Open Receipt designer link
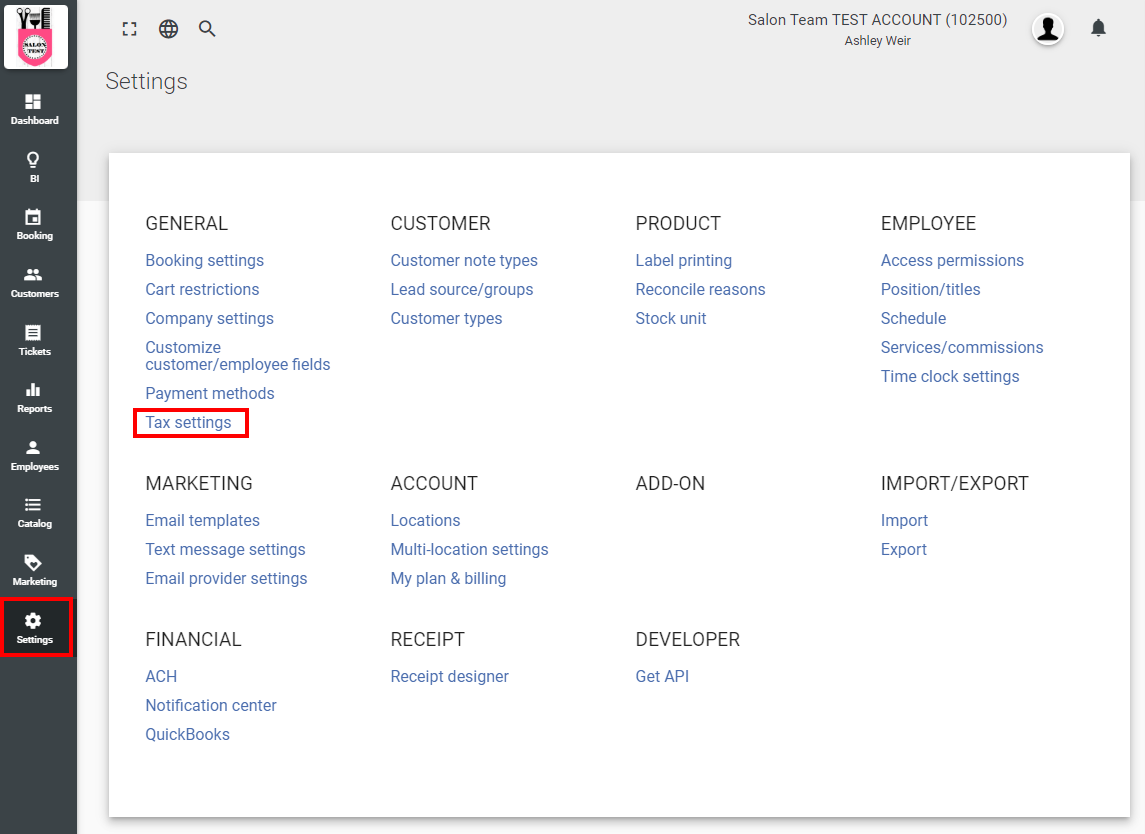 (449, 677)
